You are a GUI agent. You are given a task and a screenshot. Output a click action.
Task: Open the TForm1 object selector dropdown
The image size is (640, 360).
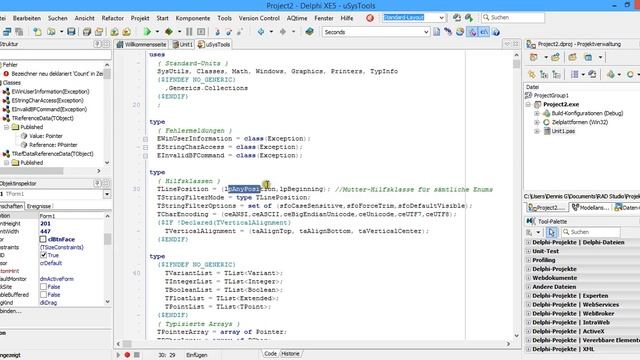[x=107, y=194]
